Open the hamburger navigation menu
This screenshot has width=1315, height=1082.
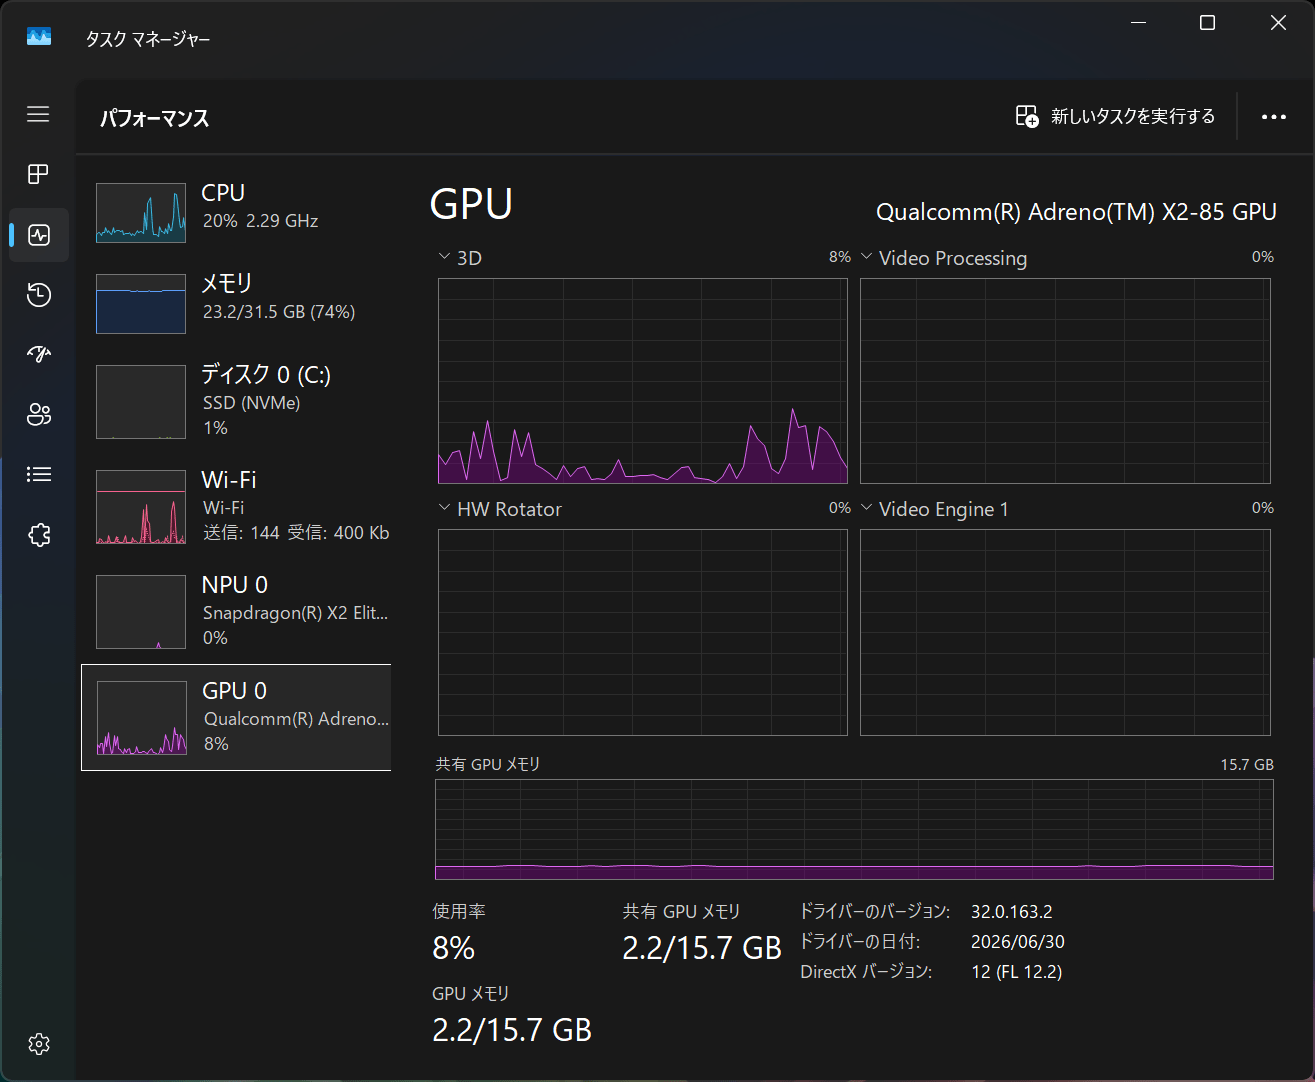tap(38, 114)
